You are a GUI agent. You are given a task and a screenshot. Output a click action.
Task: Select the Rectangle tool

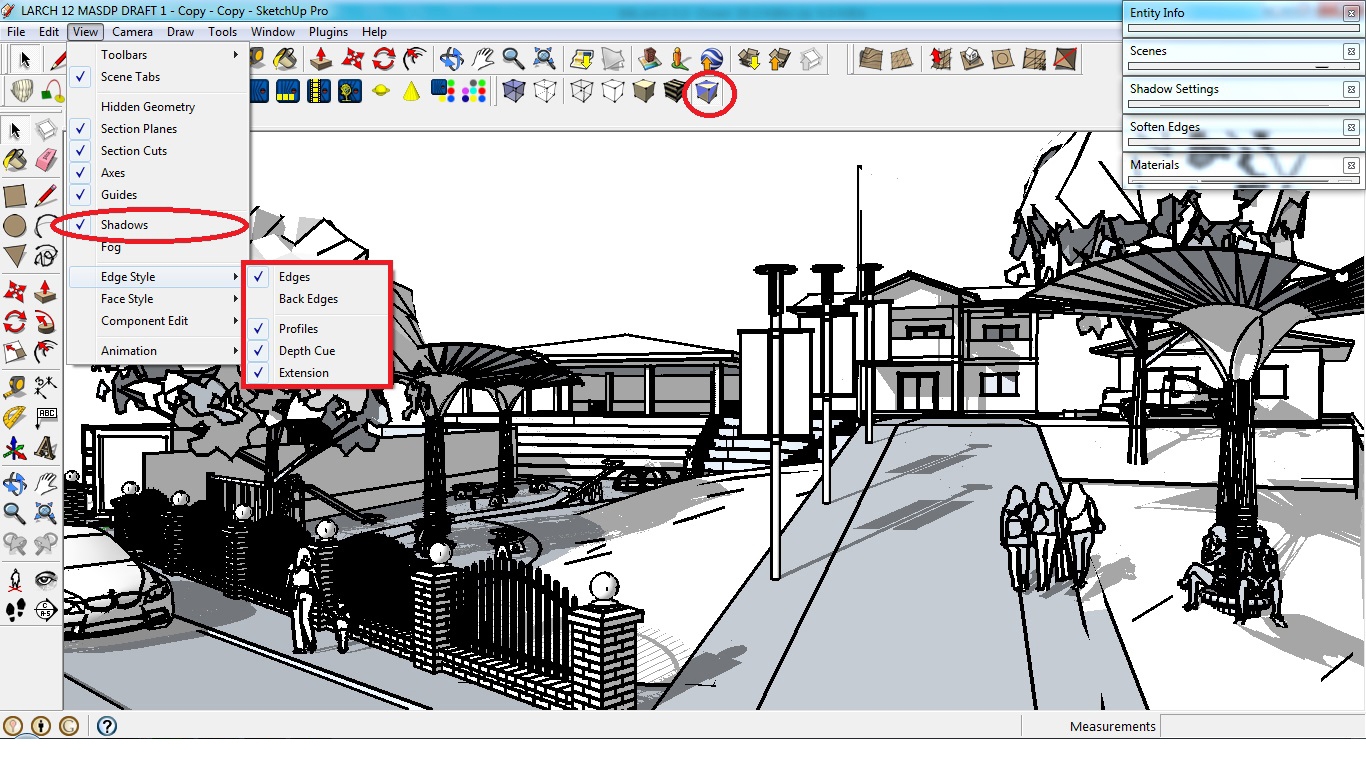pos(15,196)
